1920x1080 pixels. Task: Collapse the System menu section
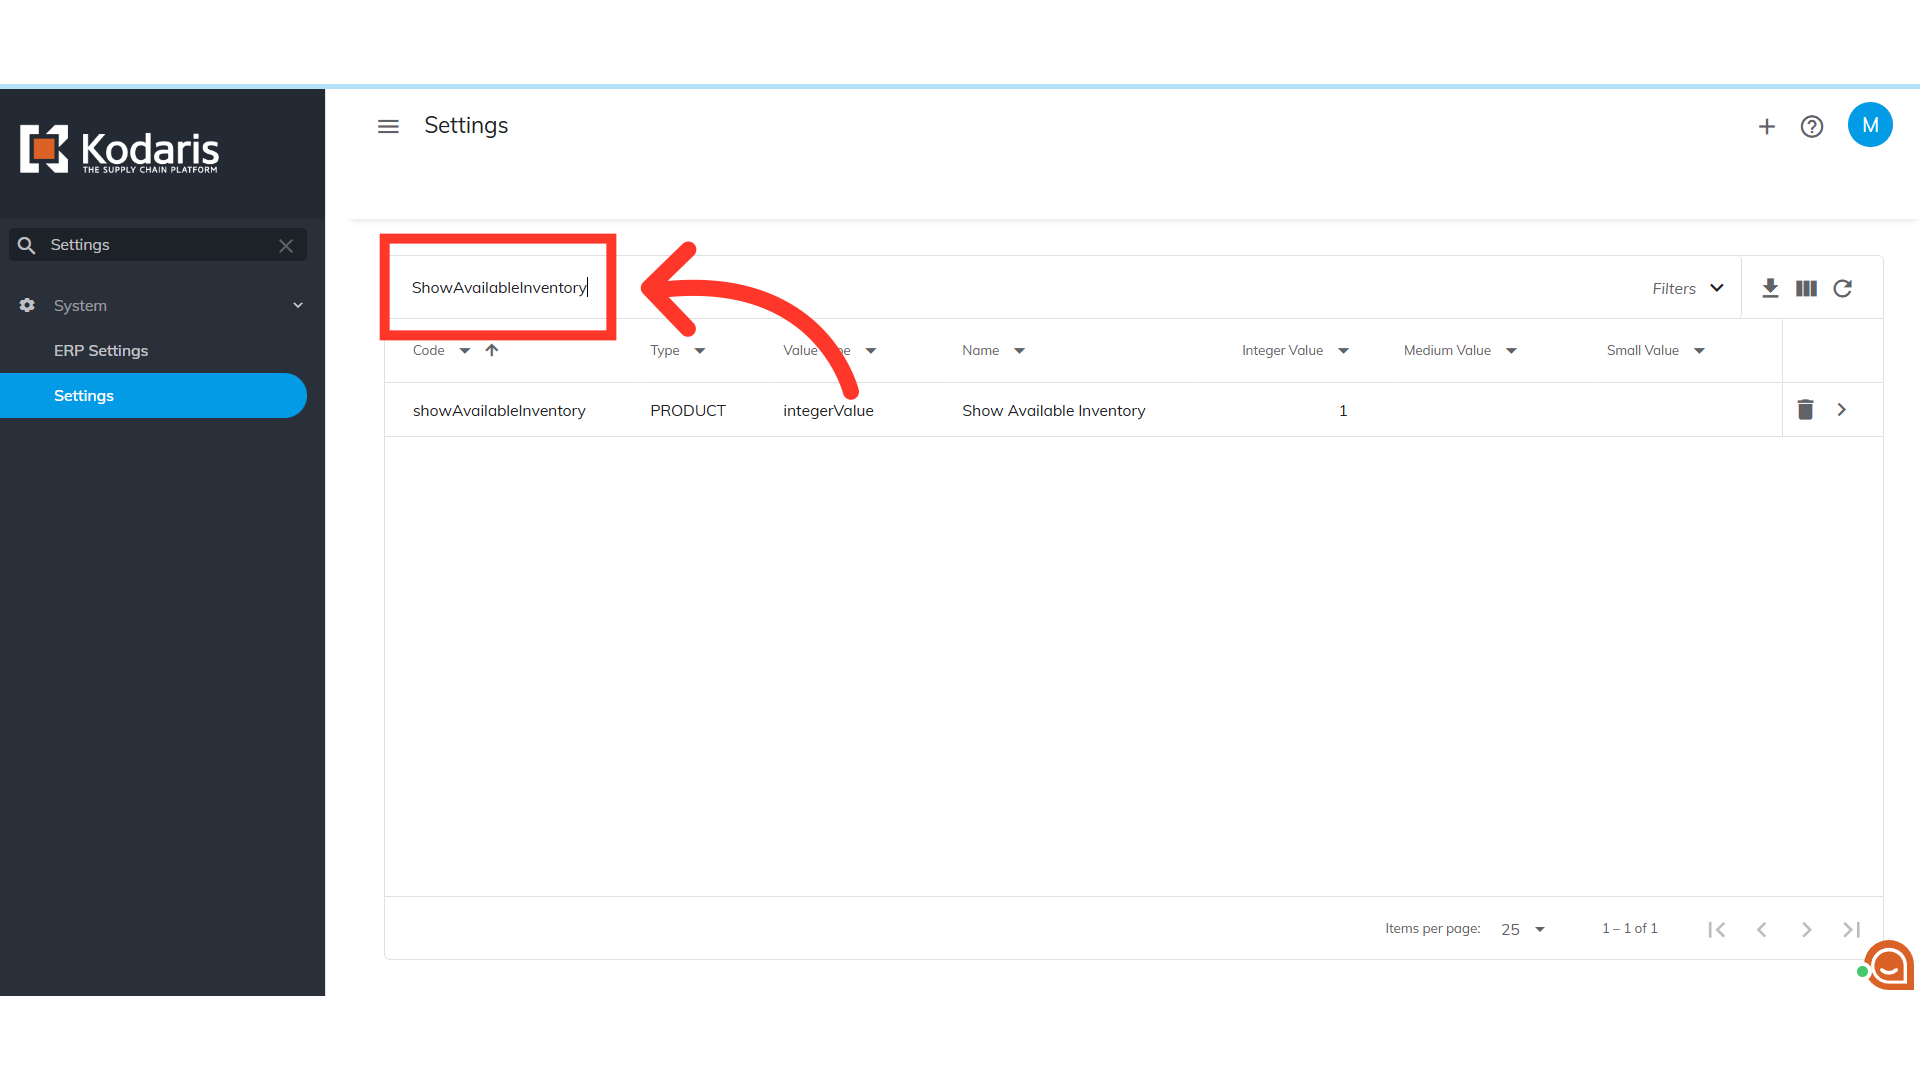click(x=297, y=305)
